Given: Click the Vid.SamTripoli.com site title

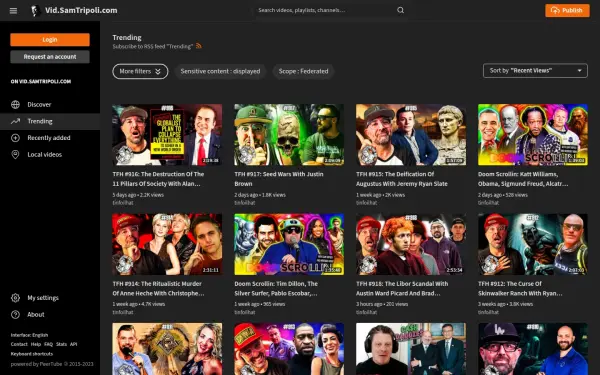Looking at the screenshot, I should coord(81,10).
